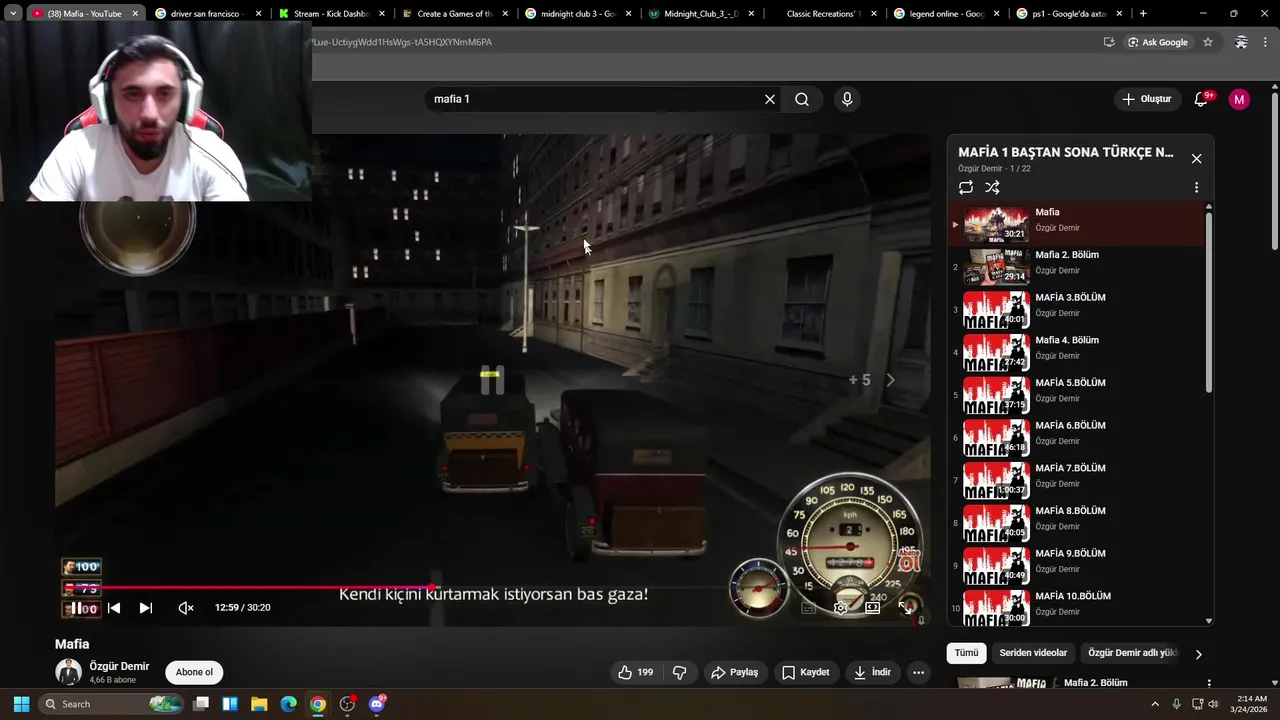The image size is (1280, 720).
Task: Open more actions ellipsis below video
Action: coord(919,672)
